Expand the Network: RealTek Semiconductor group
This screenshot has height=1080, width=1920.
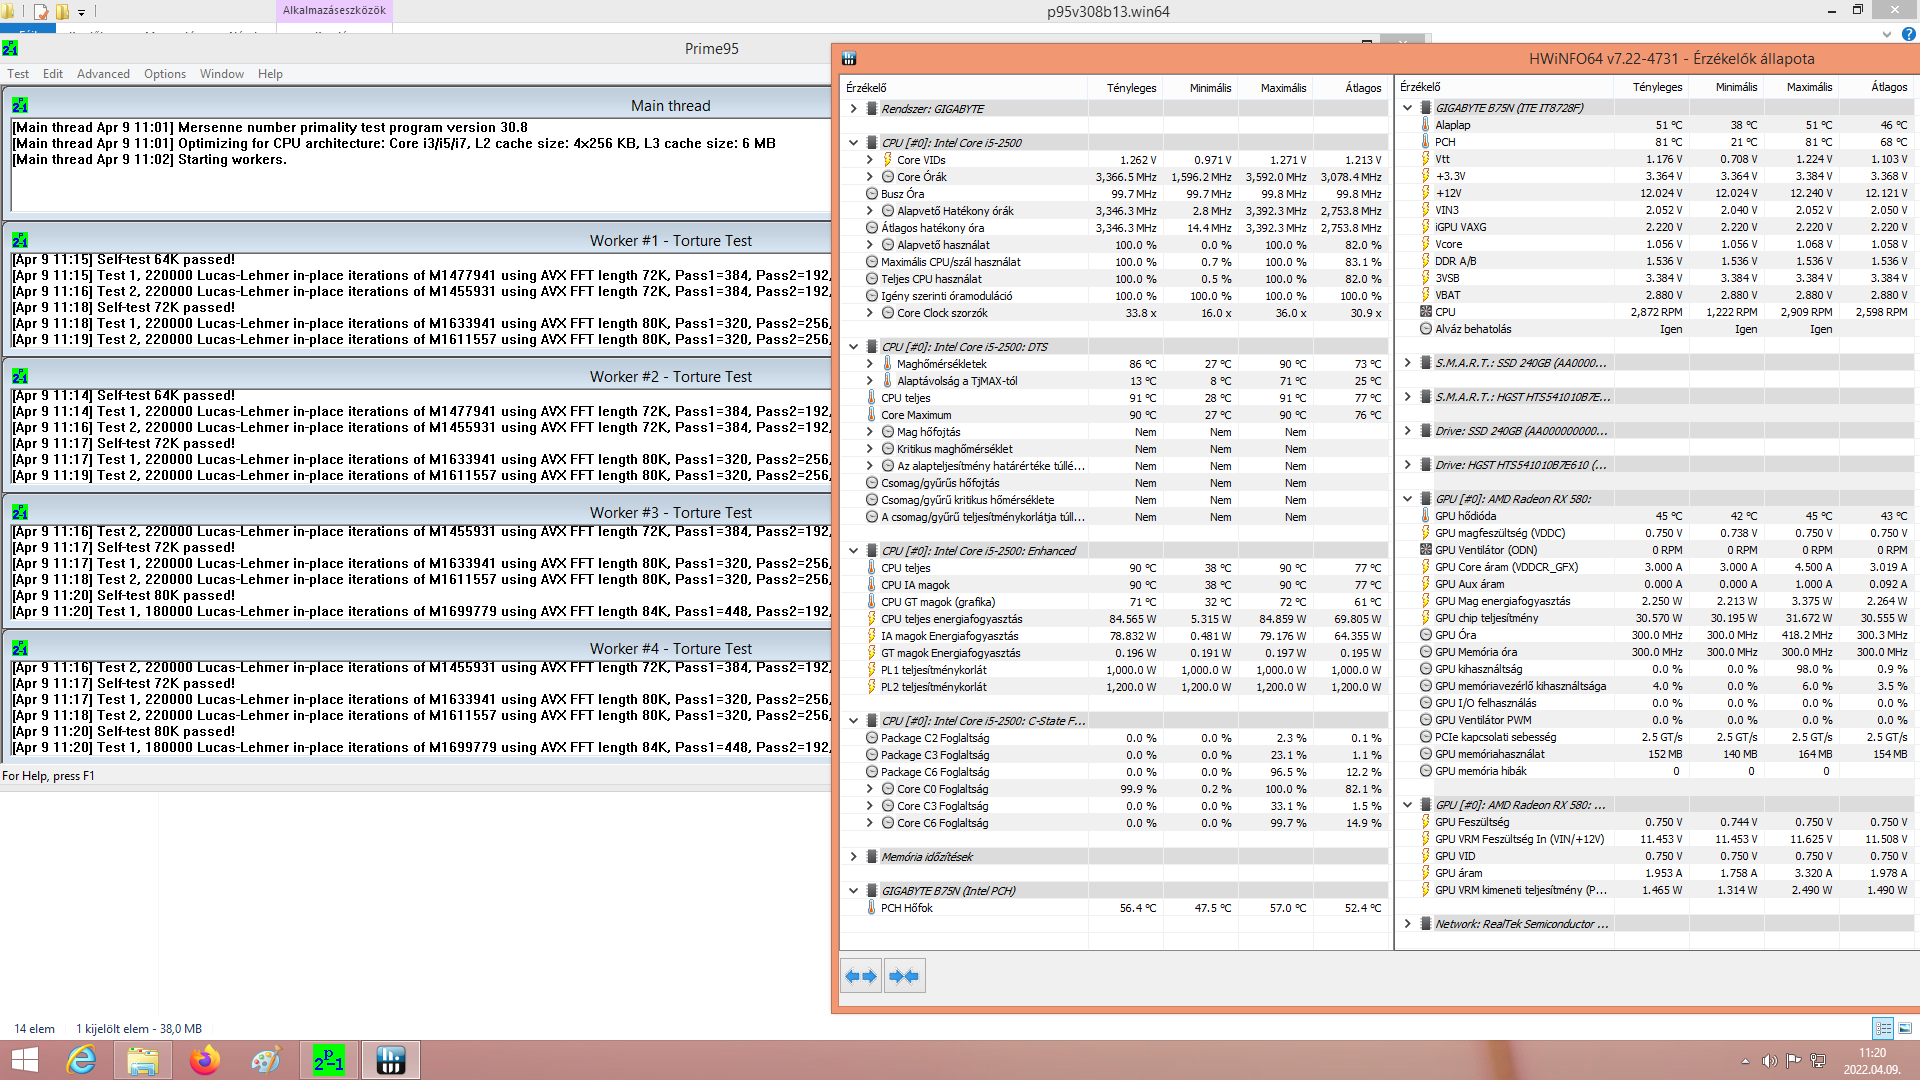[x=1407, y=924]
